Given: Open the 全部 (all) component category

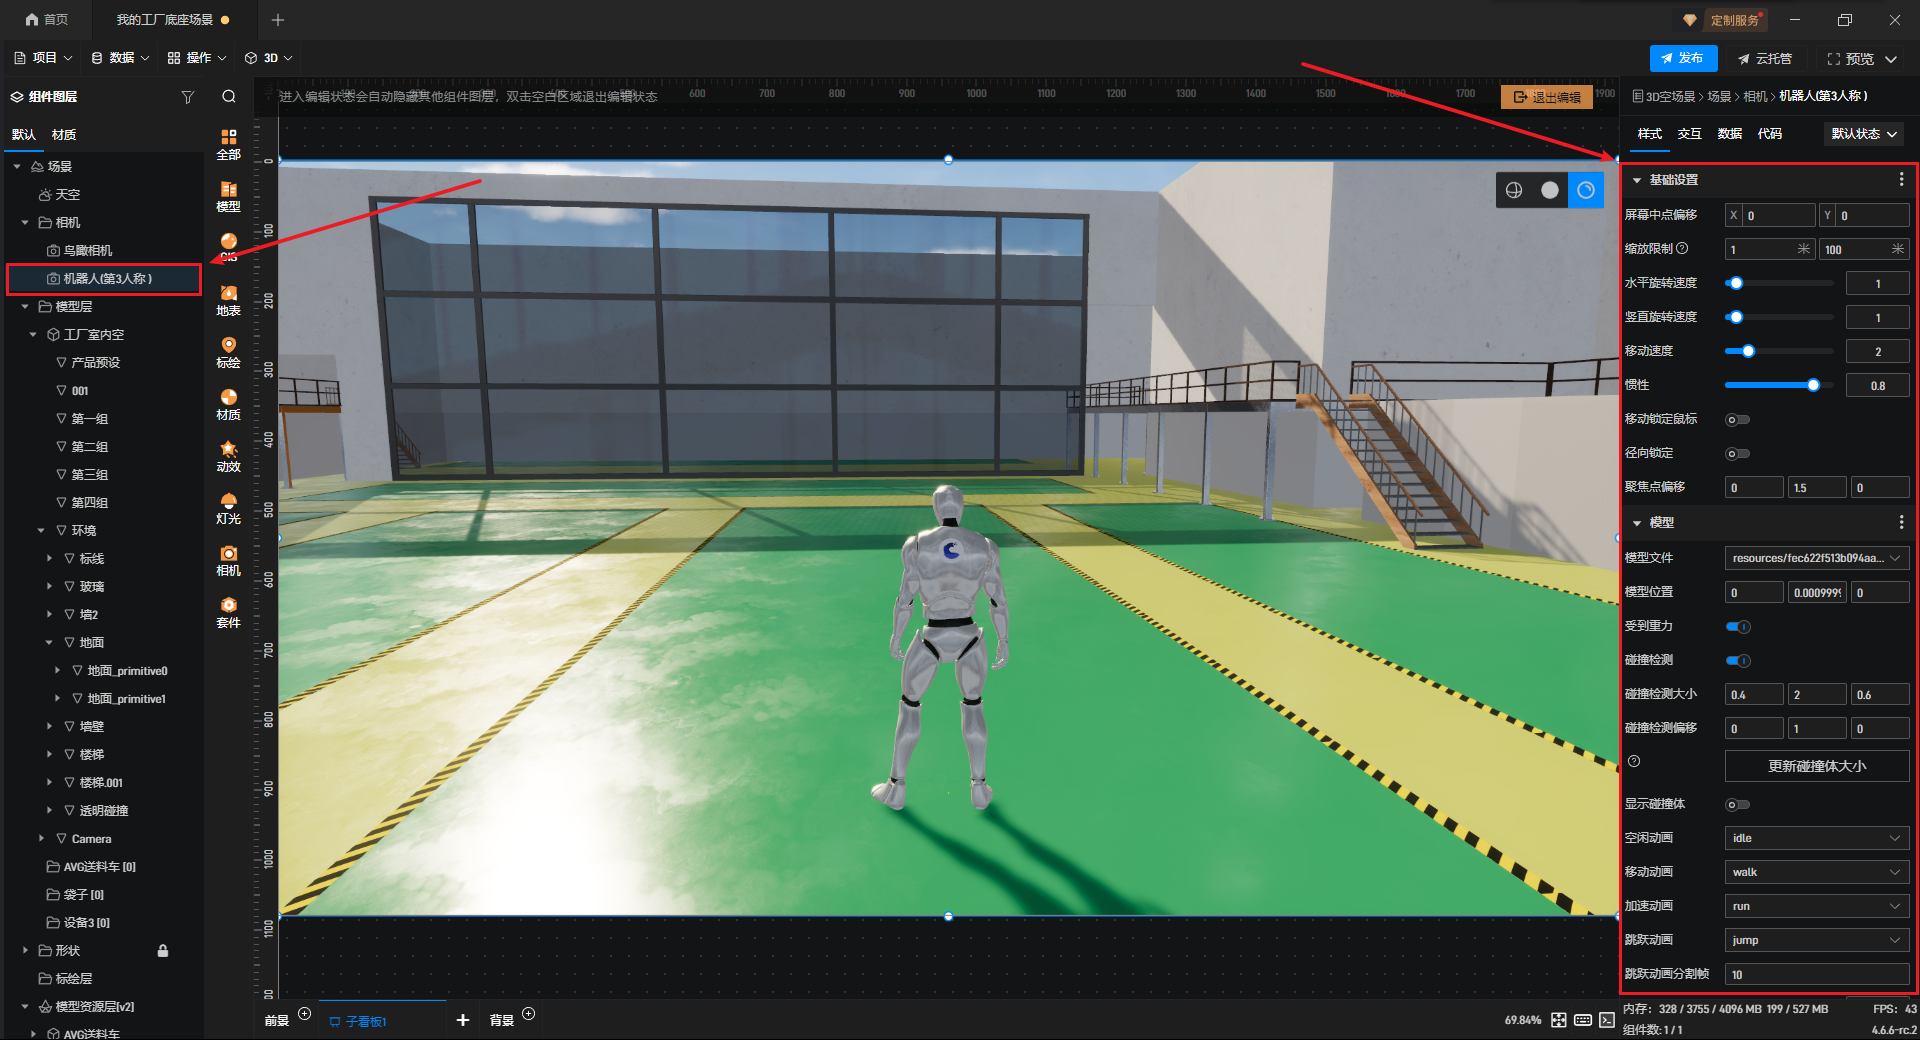Looking at the screenshot, I should click(x=229, y=144).
